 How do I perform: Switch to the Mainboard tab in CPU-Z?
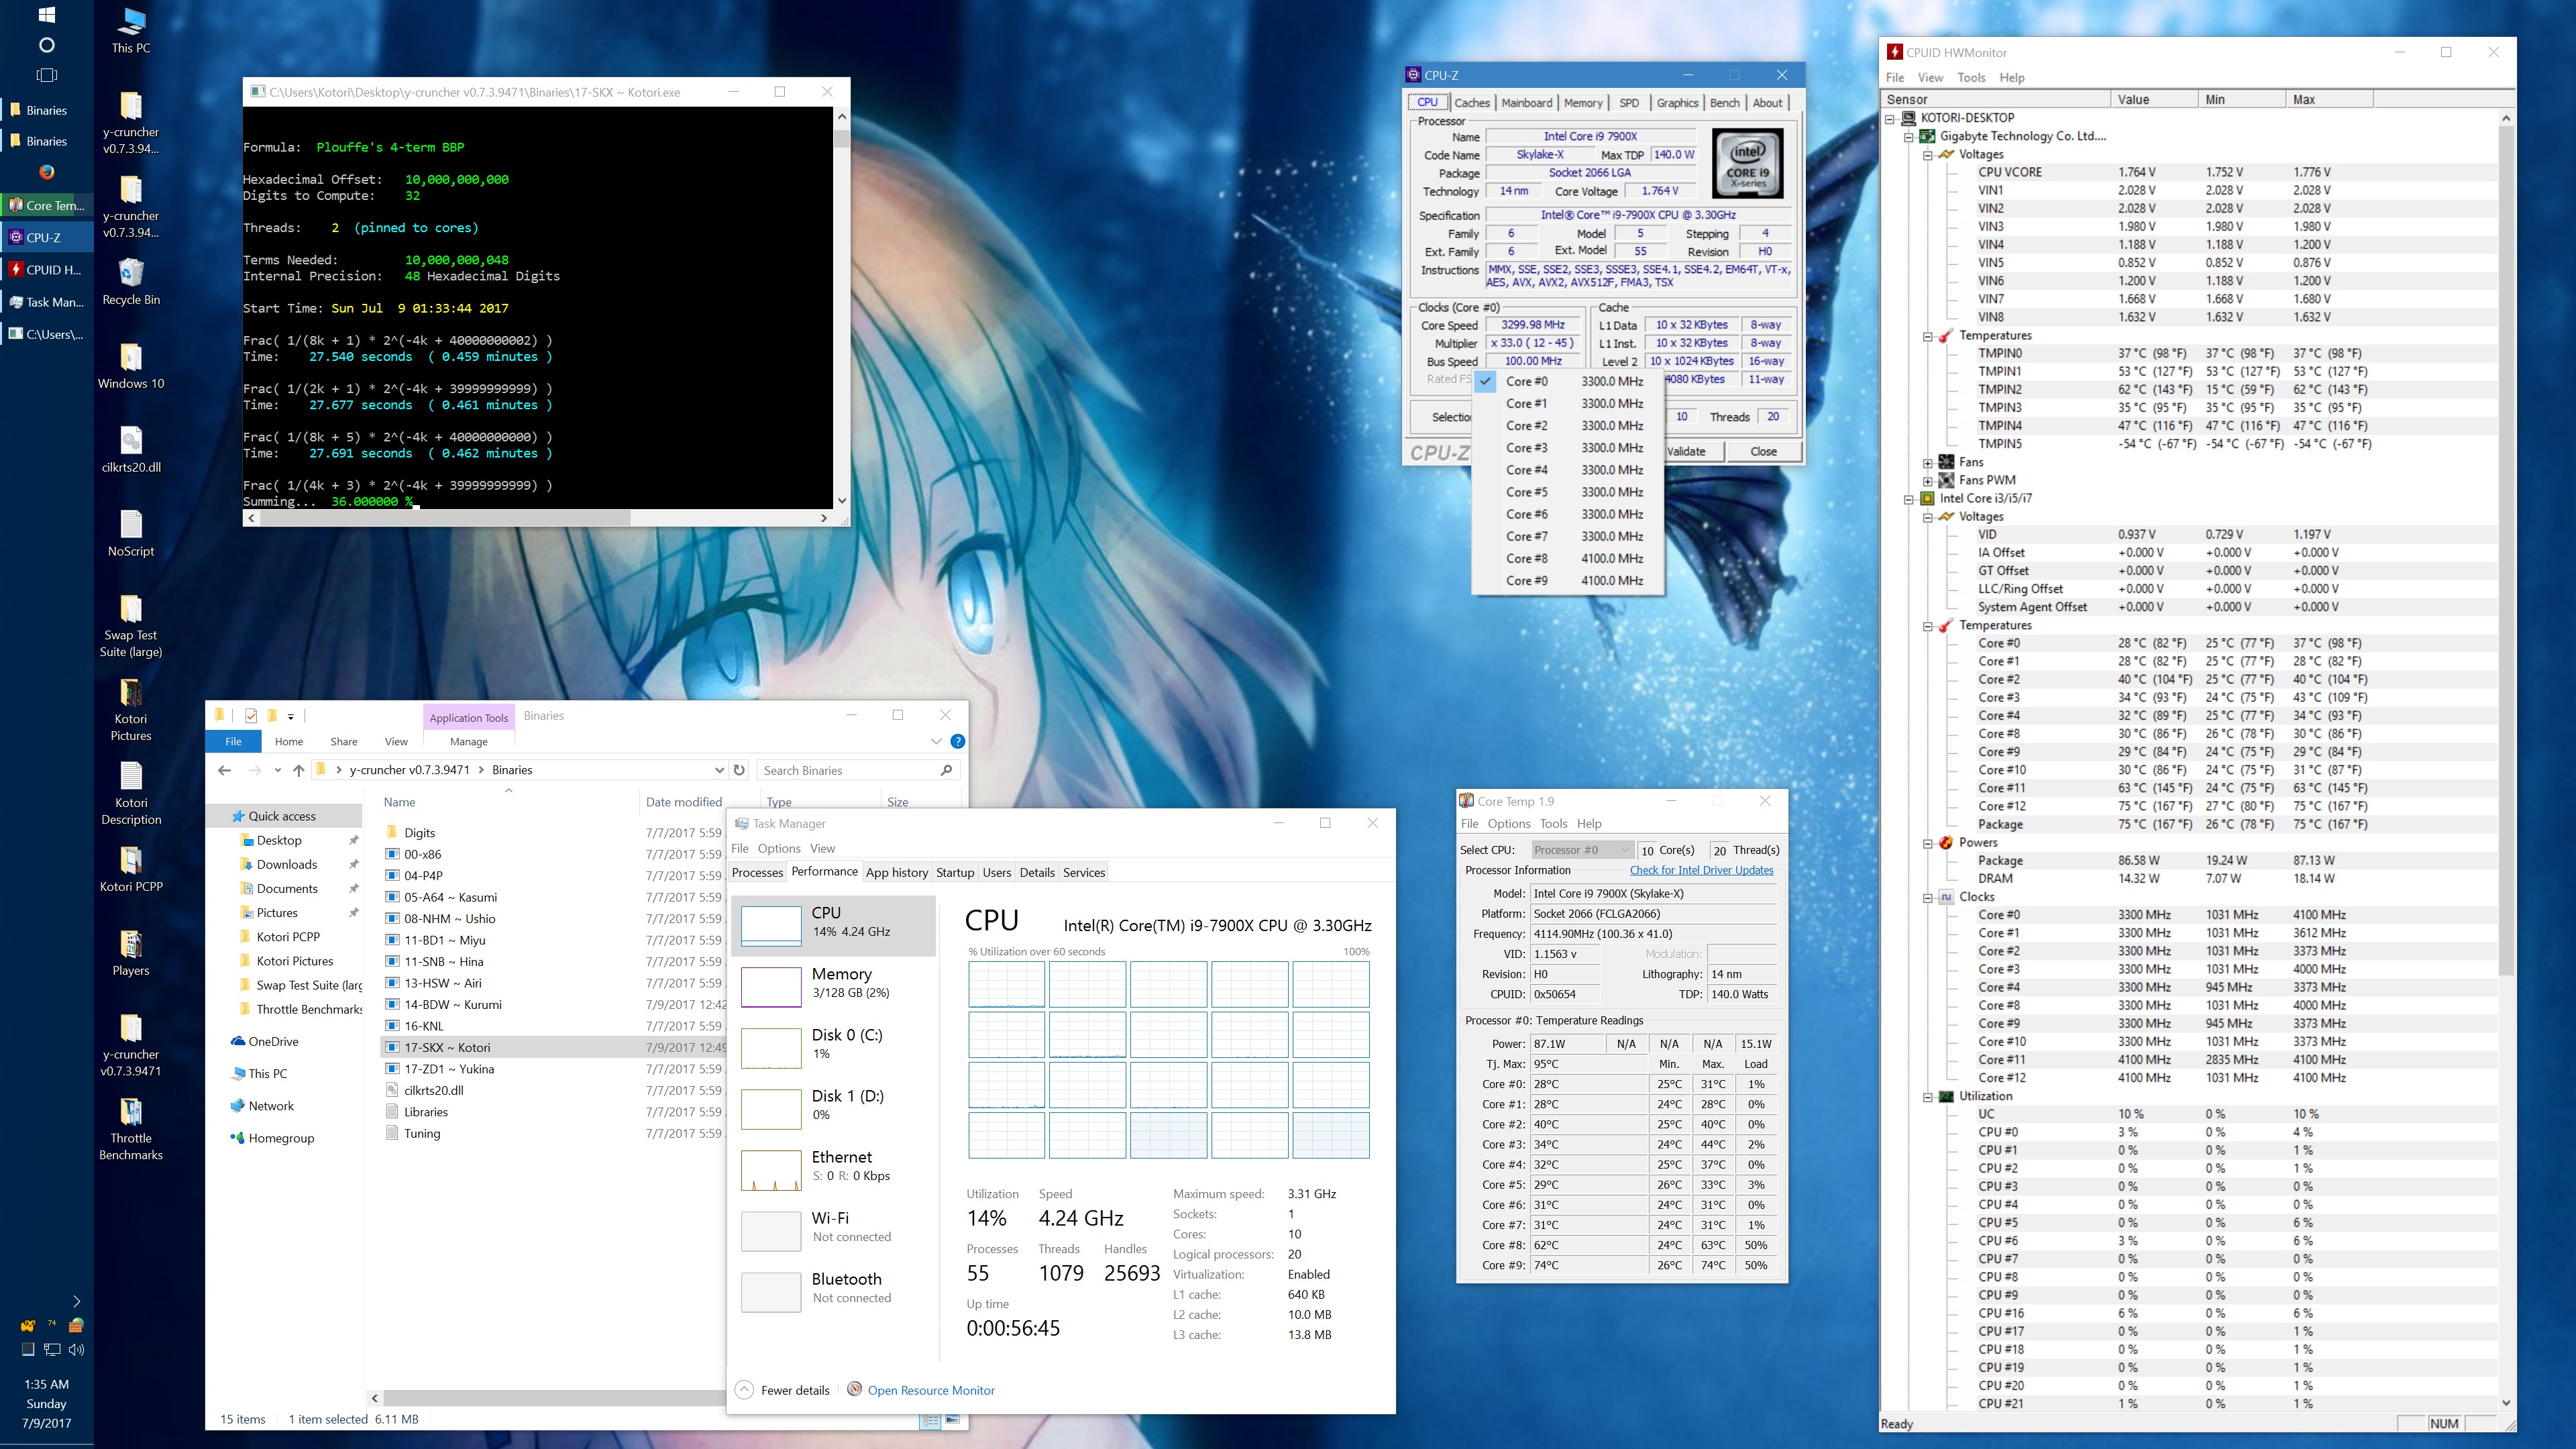1526,103
